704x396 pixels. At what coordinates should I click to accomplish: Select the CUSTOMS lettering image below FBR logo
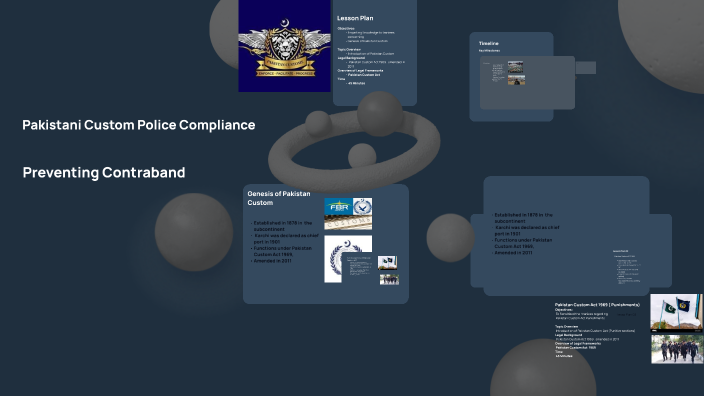click(x=348, y=222)
